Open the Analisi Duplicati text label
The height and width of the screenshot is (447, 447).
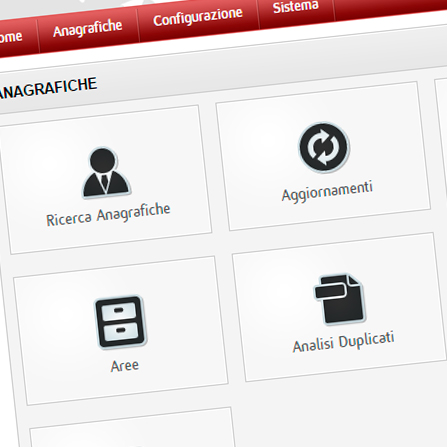click(343, 342)
